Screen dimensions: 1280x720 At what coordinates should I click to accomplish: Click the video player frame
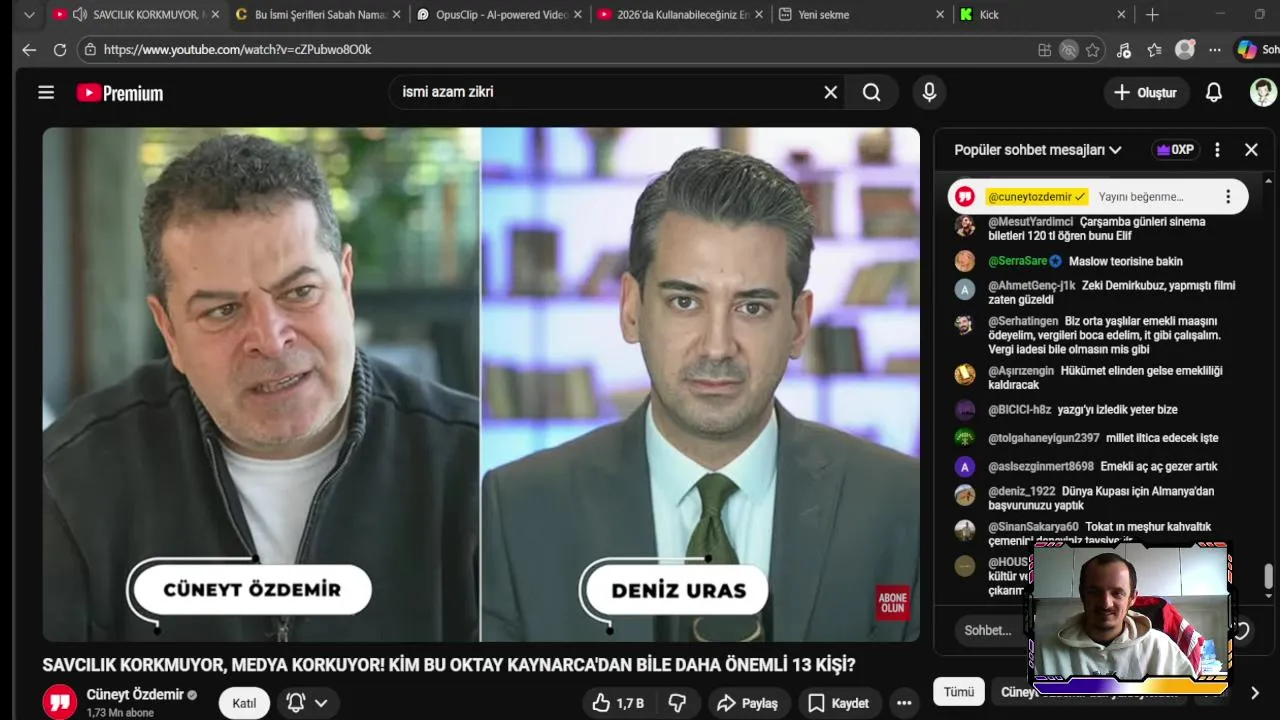tap(481, 384)
